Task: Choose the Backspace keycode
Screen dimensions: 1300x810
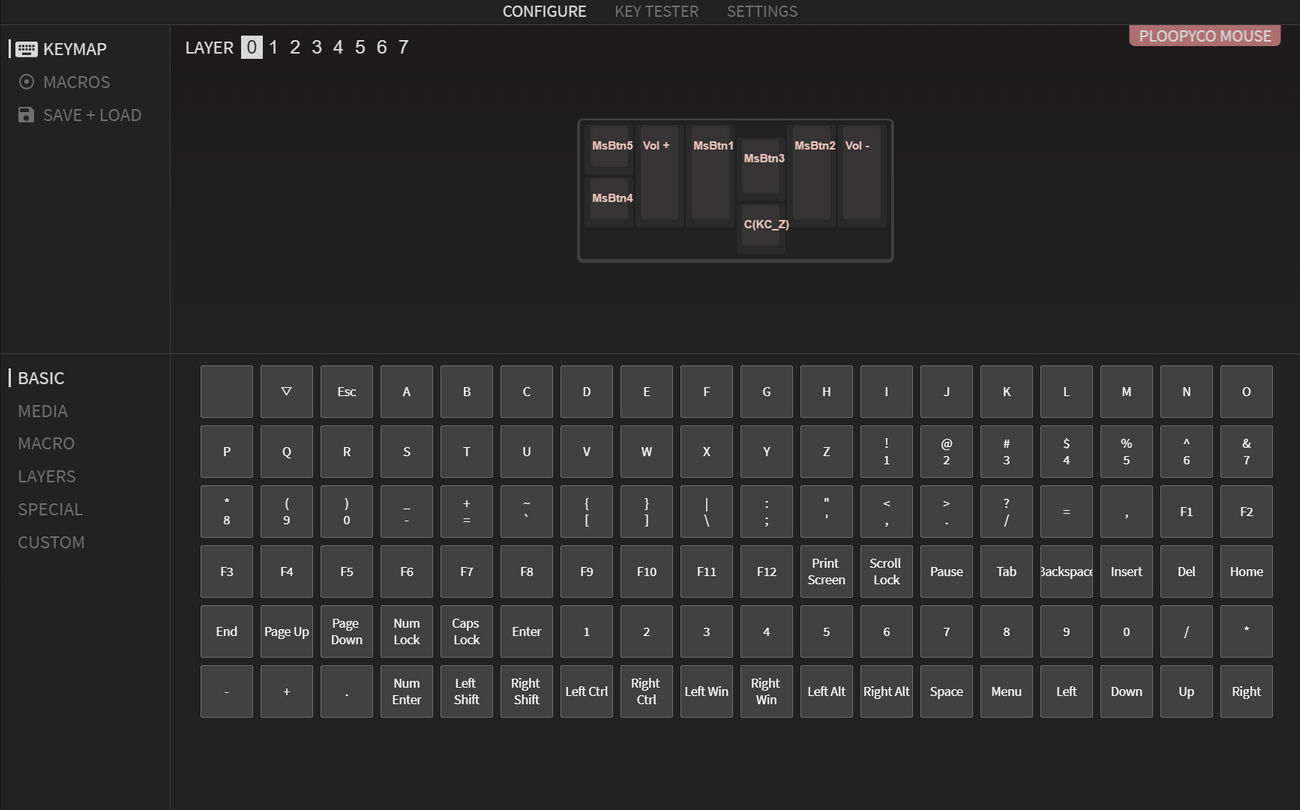Action: click(x=1066, y=571)
